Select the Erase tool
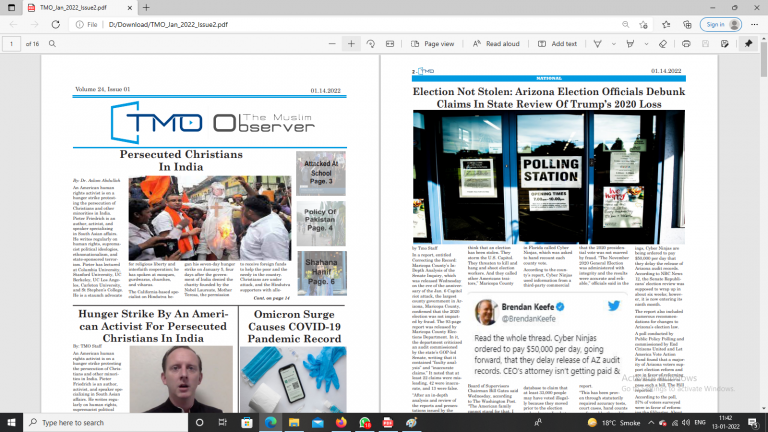 click(x=663, y=44)
